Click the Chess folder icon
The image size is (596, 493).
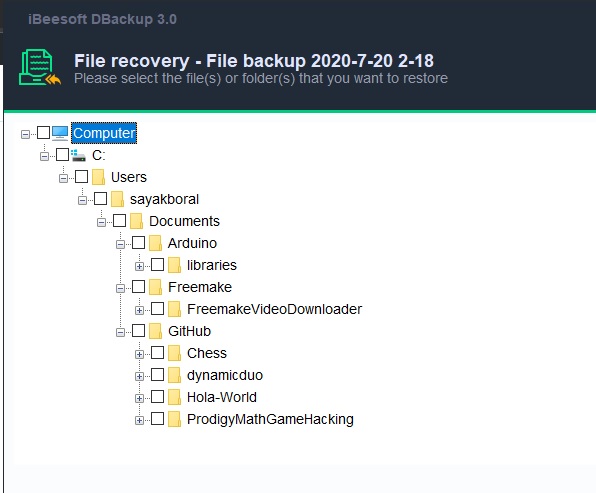point(174,354)
